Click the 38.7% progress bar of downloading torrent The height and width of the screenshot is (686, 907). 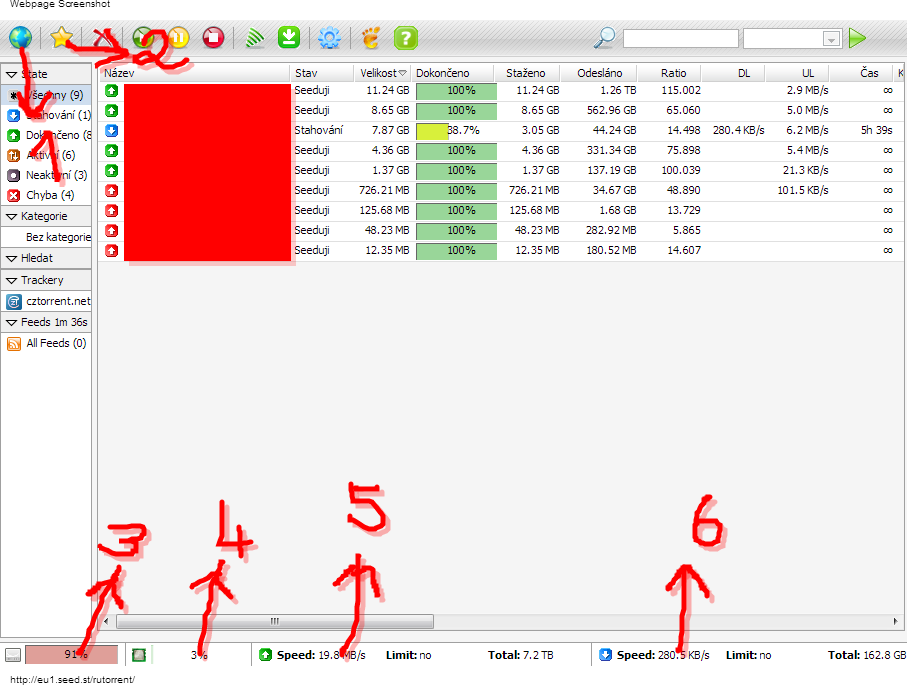456,130
